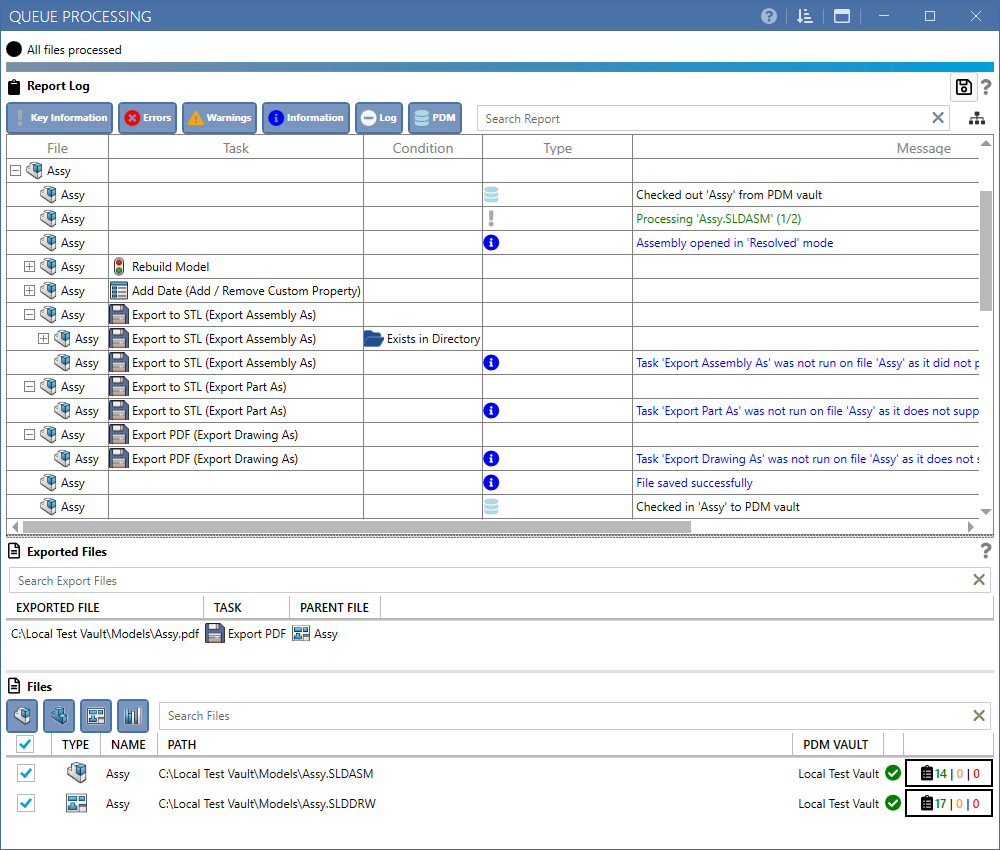
Task: Click the save report log icon
Action: (963, 87)
